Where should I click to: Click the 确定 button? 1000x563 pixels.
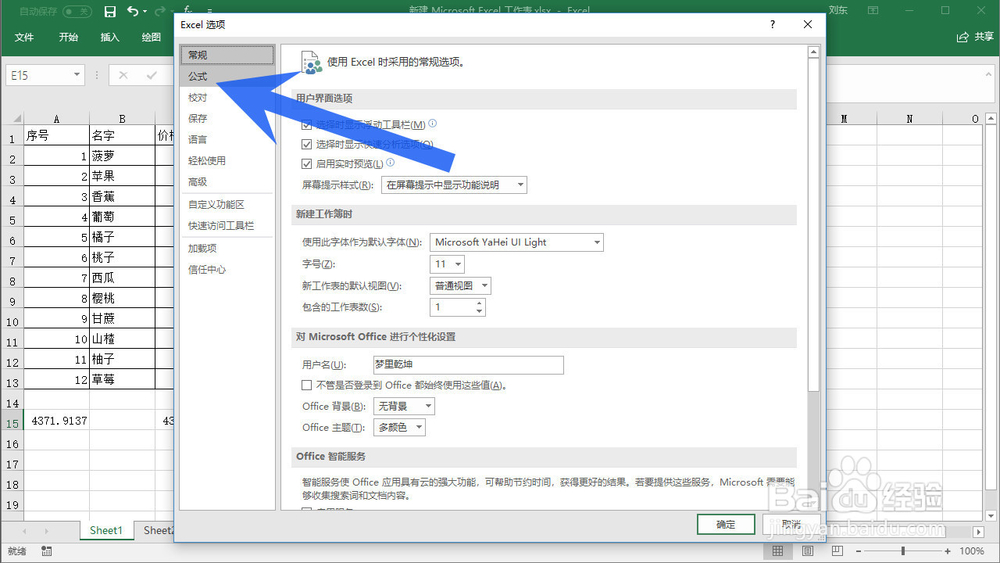pos(726,524)
